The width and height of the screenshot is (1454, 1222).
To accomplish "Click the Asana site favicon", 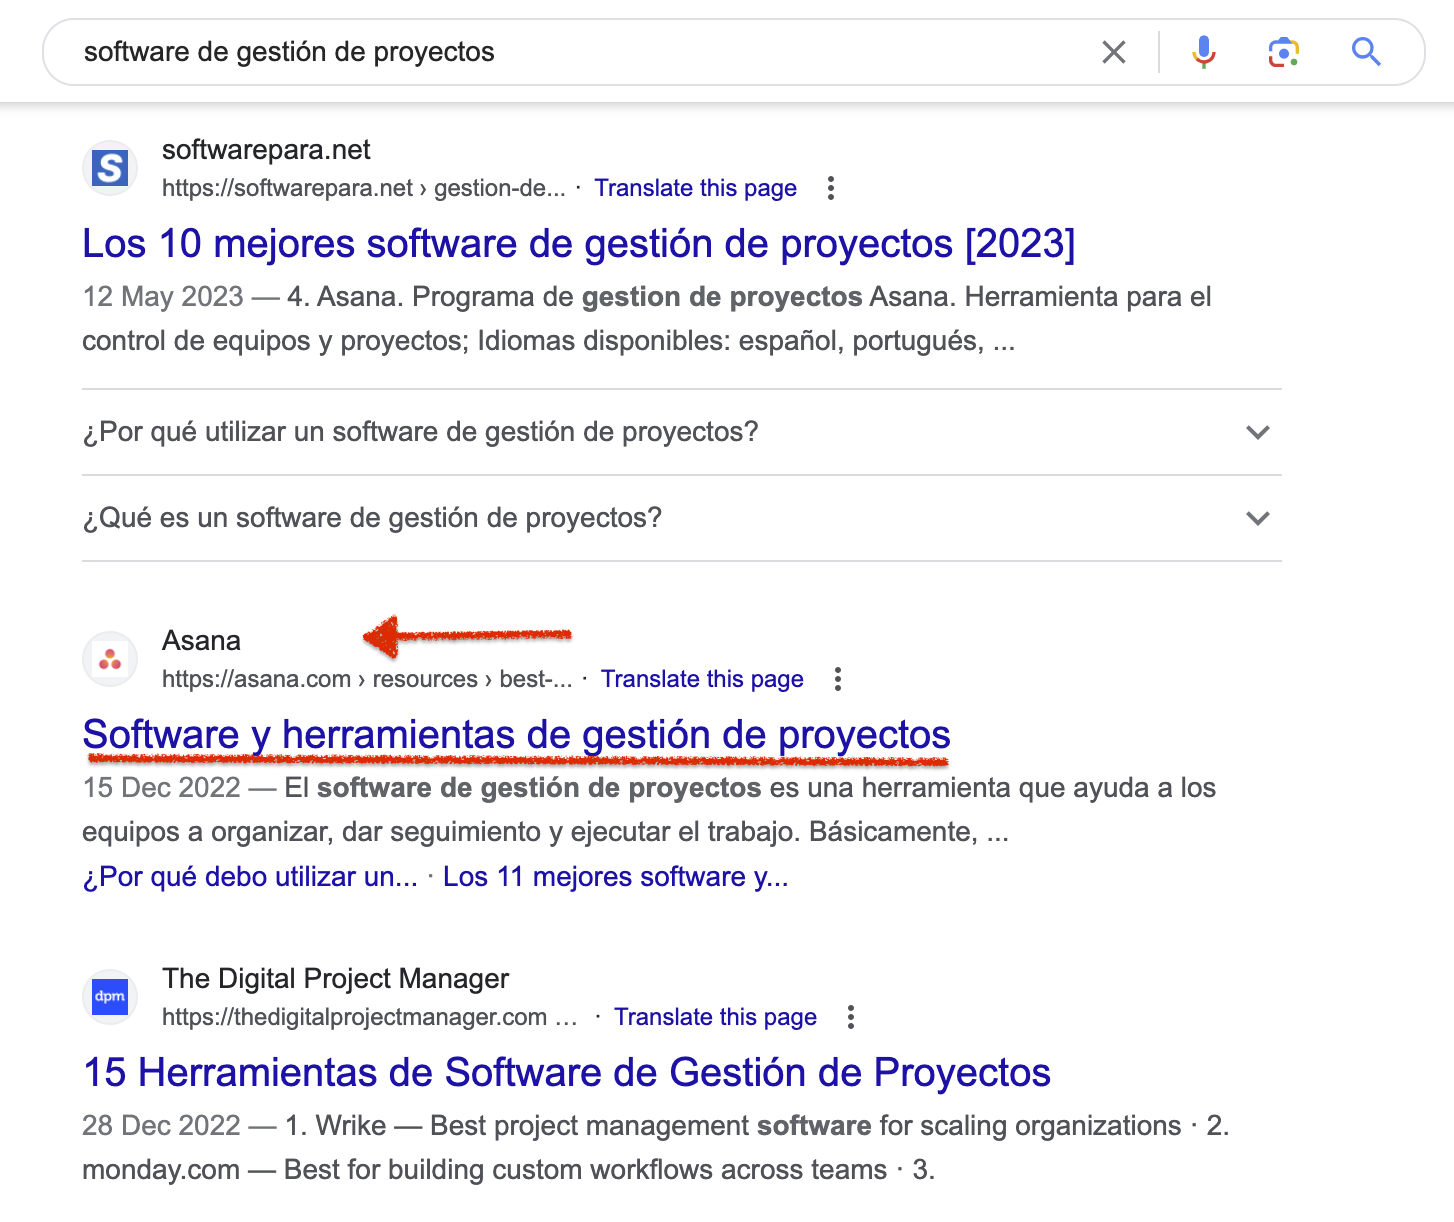I will pos(110,659).
